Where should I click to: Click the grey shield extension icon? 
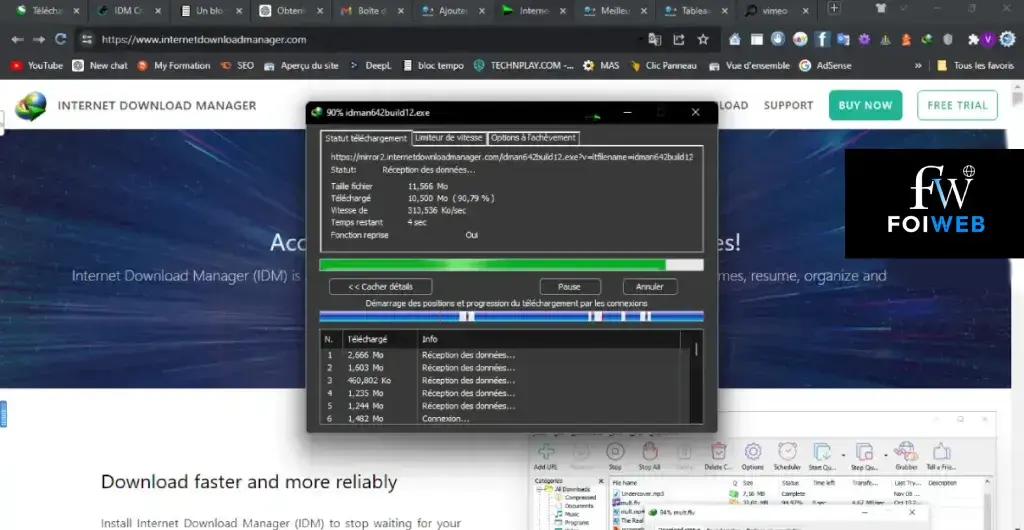(948, 40)
